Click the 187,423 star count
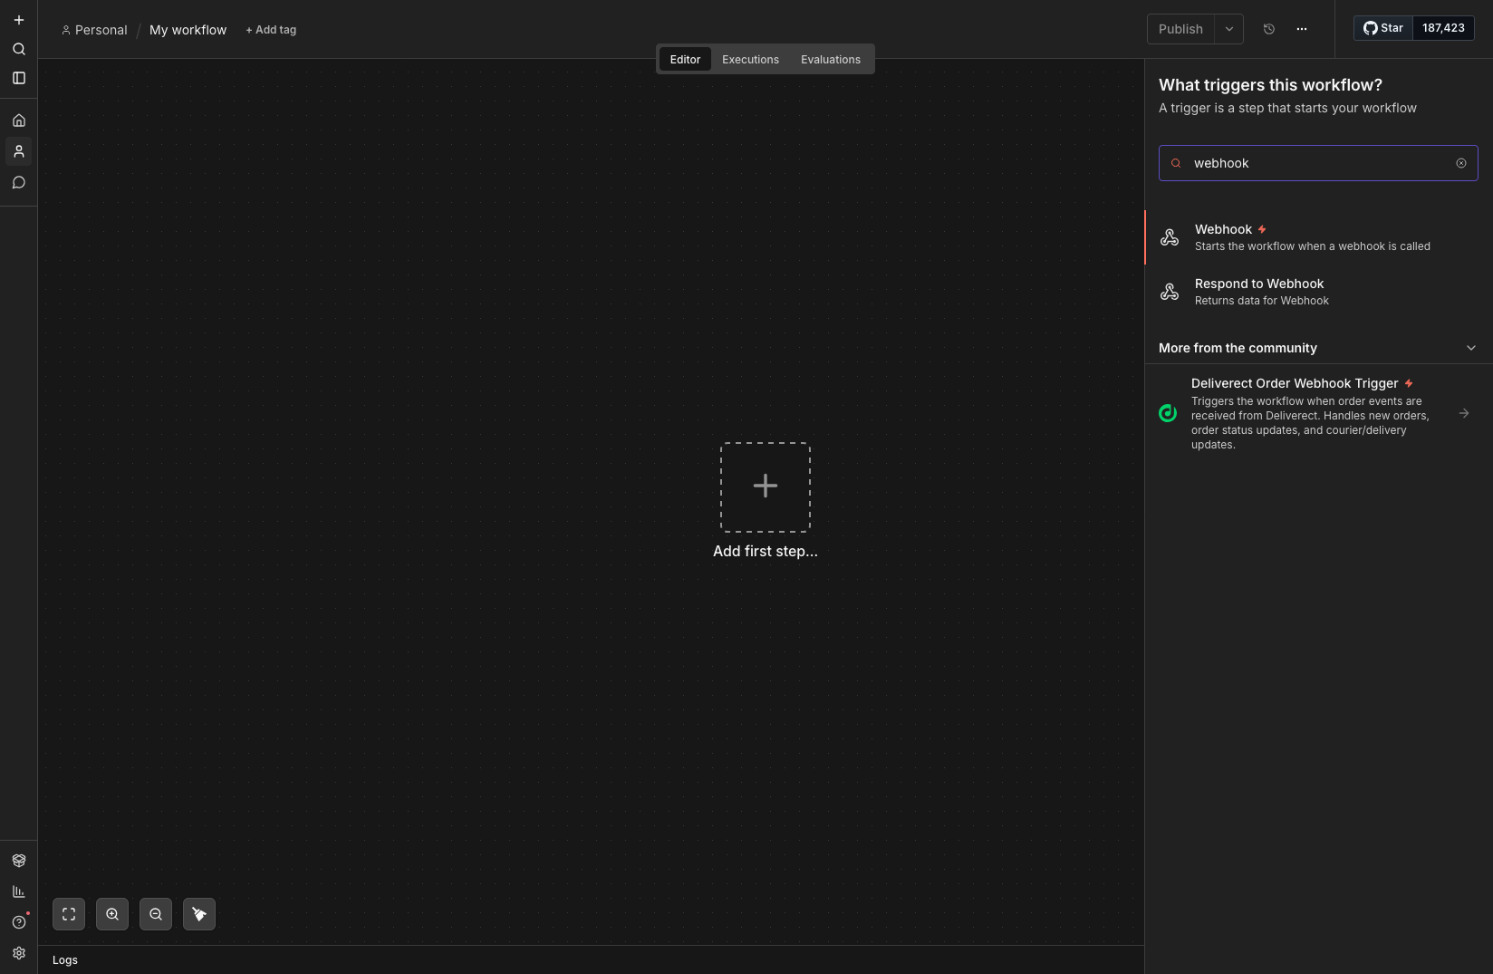Viewport: 1493px width, 974px height. [x=1443, y=28]
